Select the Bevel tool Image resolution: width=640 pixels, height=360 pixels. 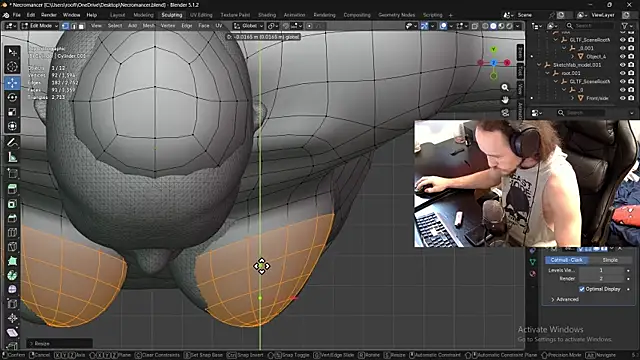[x=12, y=218]
